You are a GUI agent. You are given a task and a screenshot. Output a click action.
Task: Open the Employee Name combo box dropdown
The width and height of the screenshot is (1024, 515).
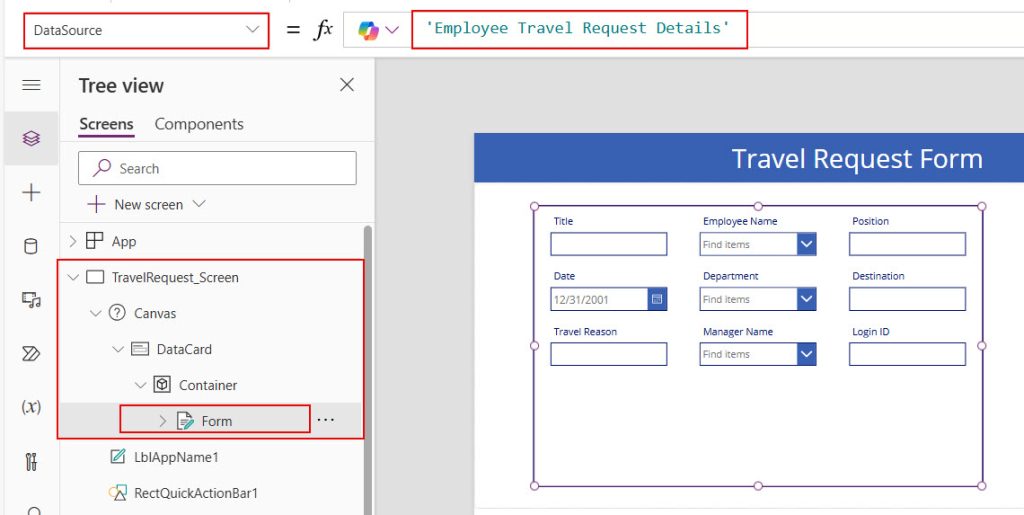click(x=807, y=244)
